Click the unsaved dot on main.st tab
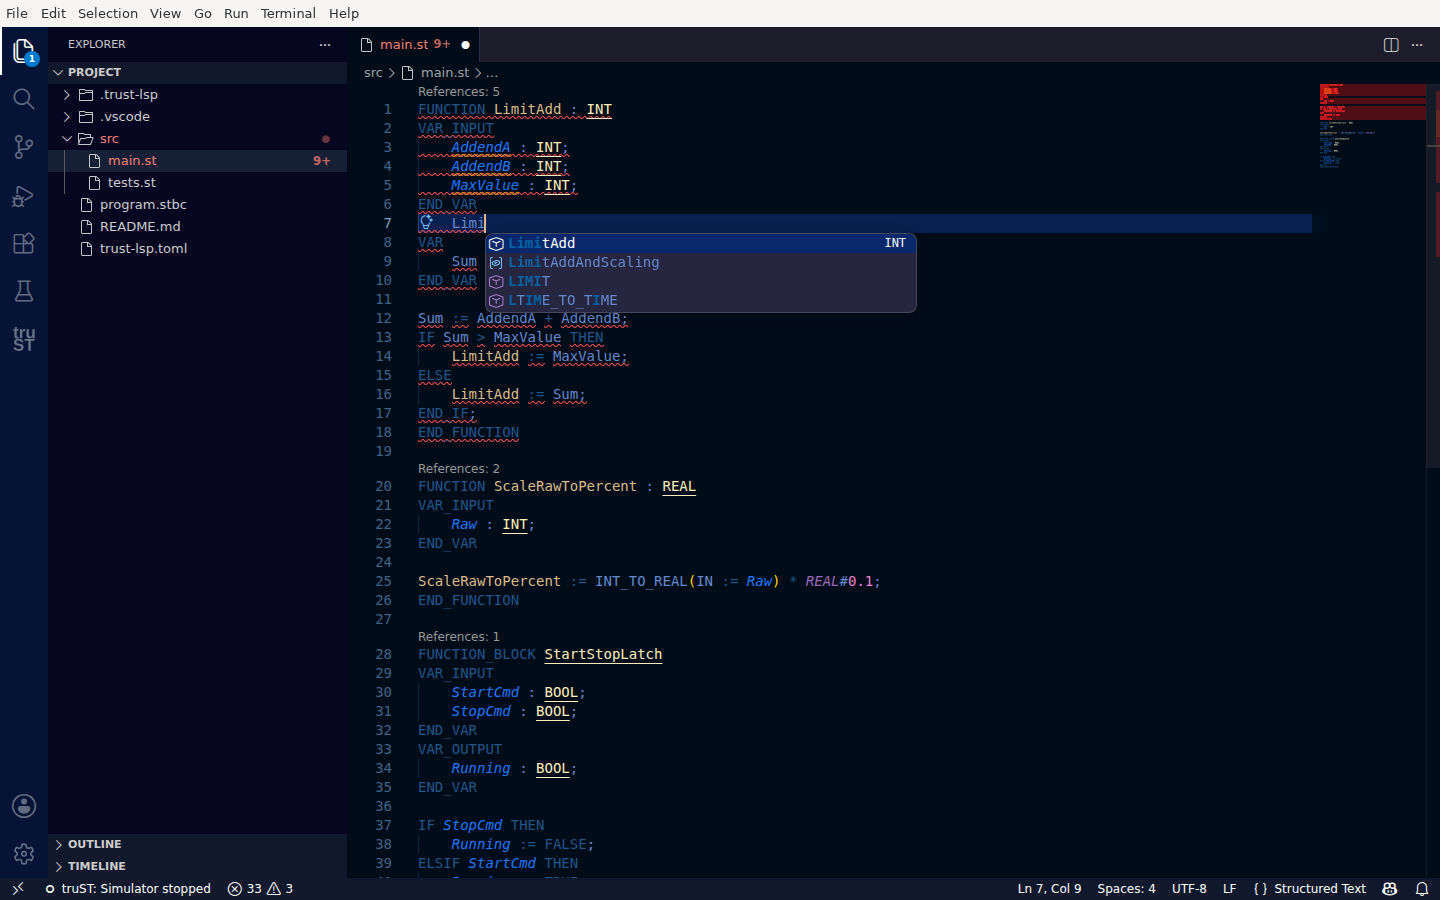Screen dimensions: 1440x900 (x=465, y=45)
